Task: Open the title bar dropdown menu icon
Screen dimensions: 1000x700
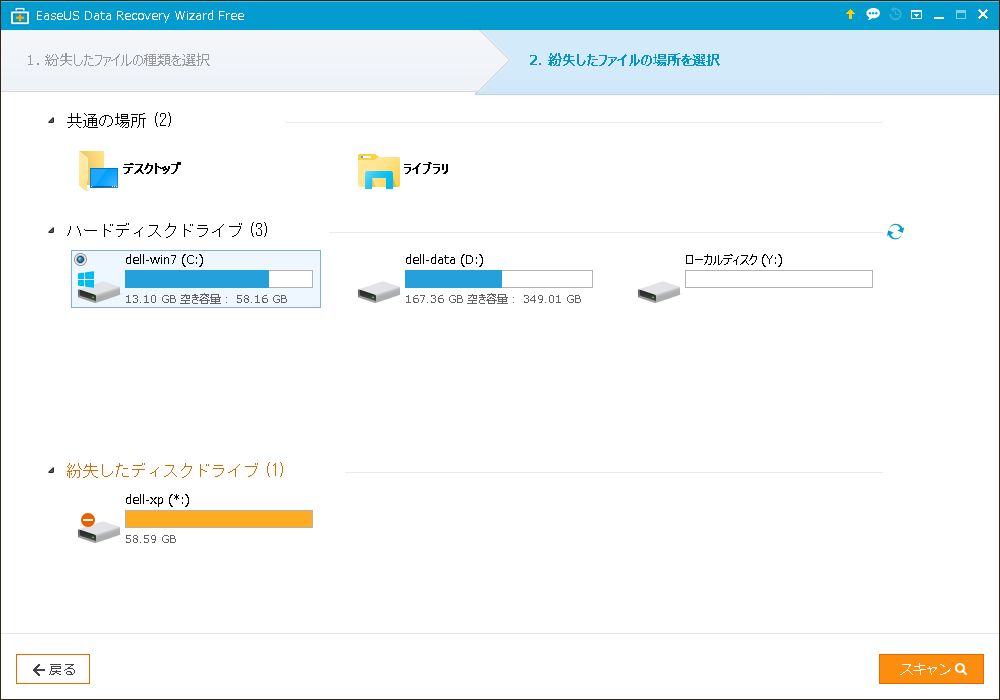Action: (916, 15)
